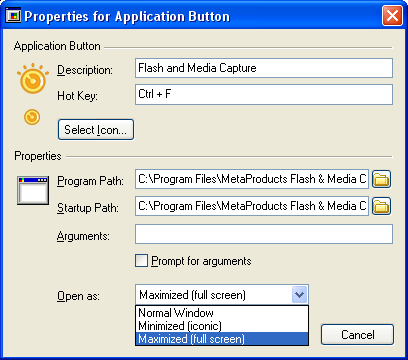The width and height of the screenshot is (408, 360).
Task: Click the Program Path label
Action: pos(90,181)
